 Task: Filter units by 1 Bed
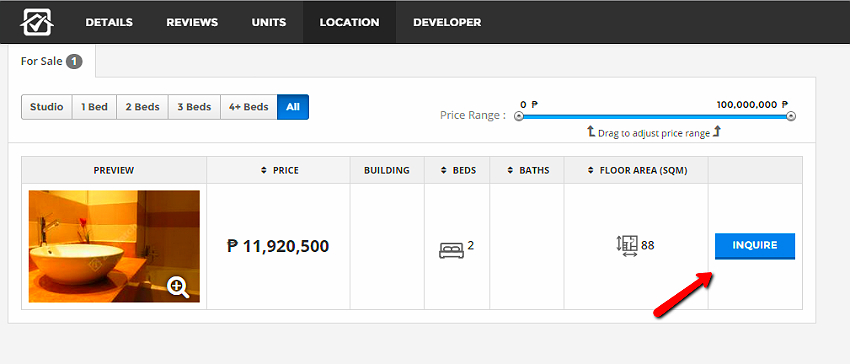(x=94, y=107)
